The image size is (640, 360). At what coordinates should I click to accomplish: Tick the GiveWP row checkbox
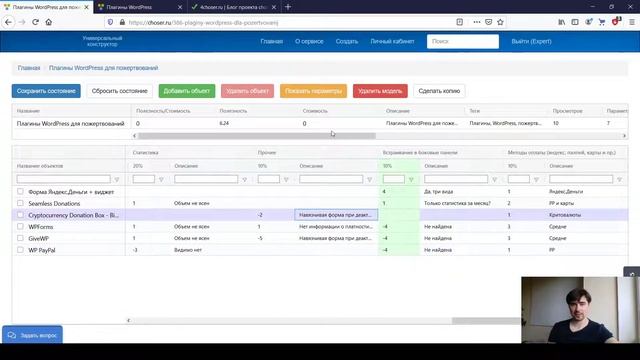click(x=20, y=238)
